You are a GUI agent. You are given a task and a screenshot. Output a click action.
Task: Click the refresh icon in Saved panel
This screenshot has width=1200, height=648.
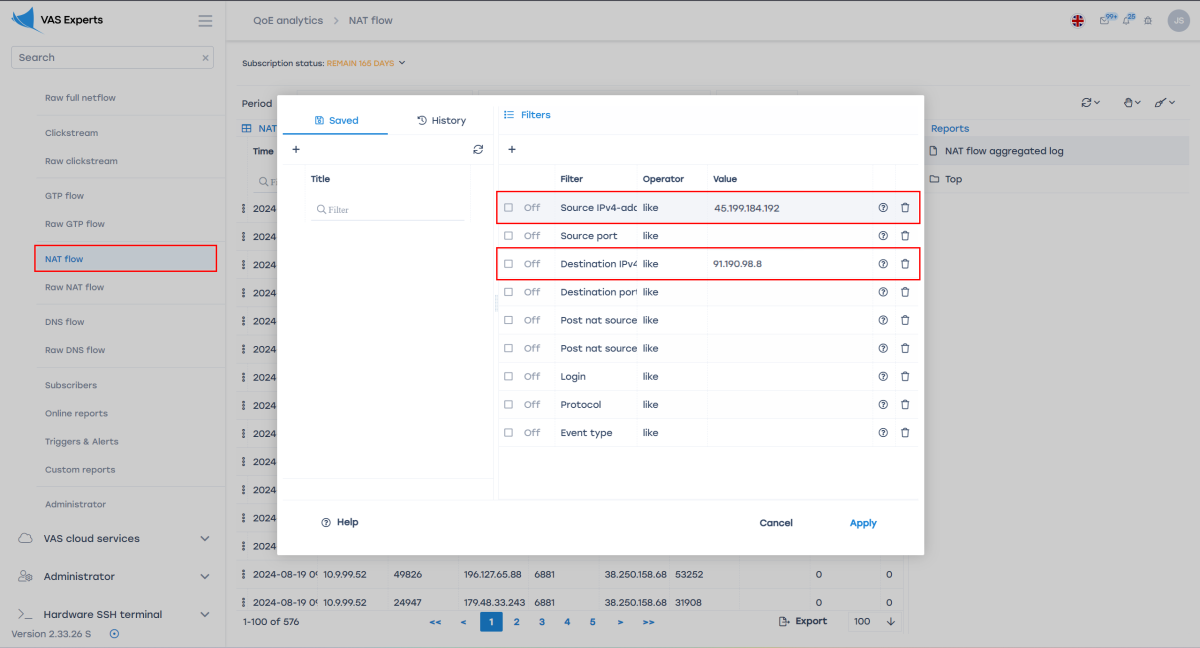pyautogui.click(x=478, y=149)
